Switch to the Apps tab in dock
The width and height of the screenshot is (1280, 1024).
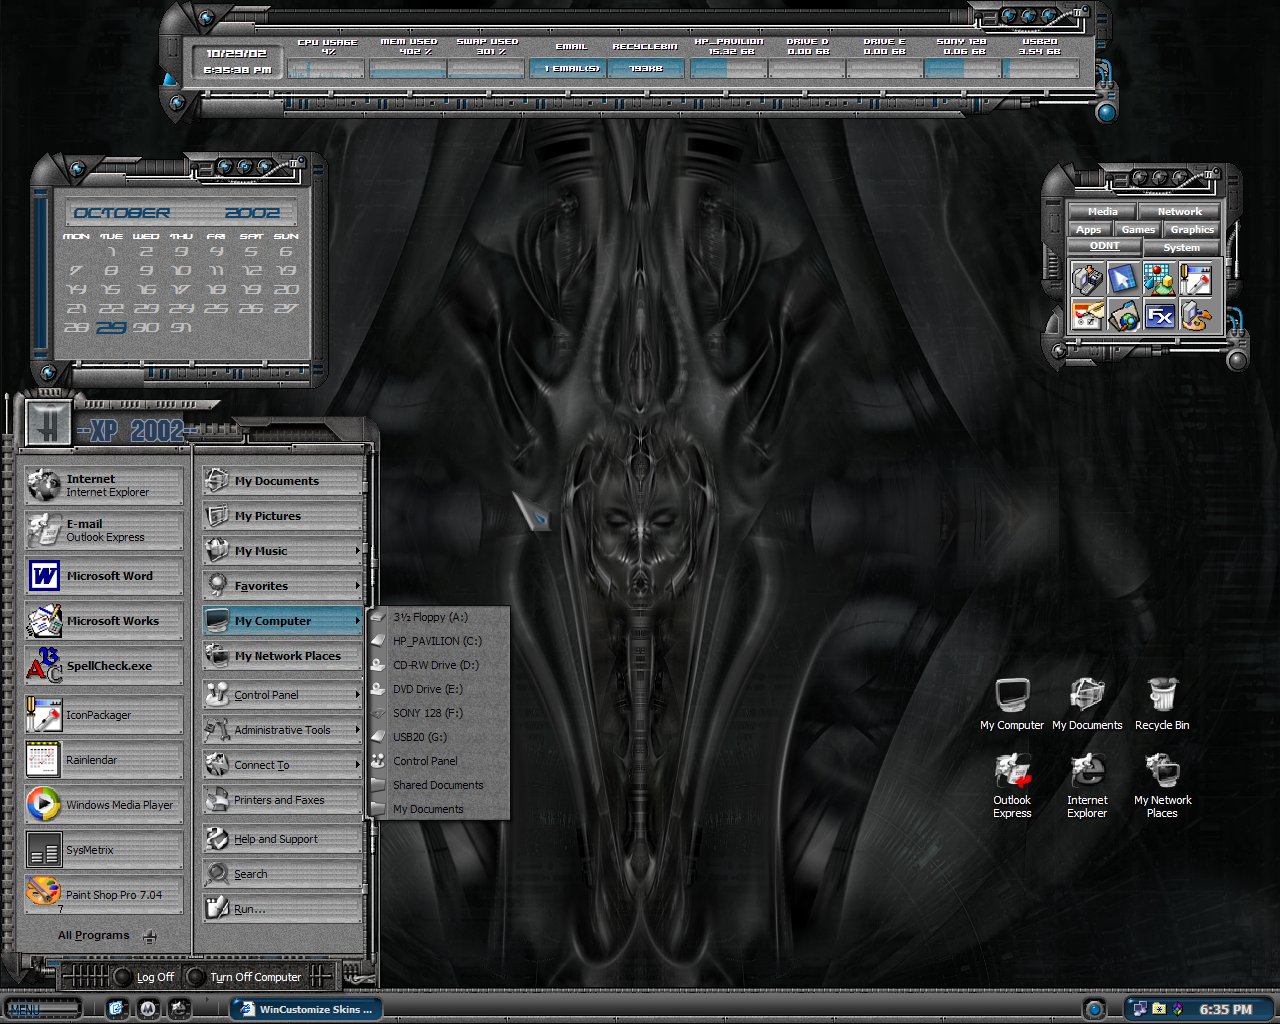1089,230
